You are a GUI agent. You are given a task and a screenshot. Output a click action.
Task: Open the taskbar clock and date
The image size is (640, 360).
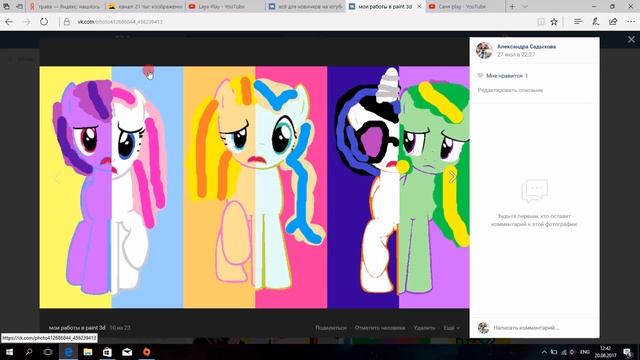pyautogui.click(x=605, y=352)
